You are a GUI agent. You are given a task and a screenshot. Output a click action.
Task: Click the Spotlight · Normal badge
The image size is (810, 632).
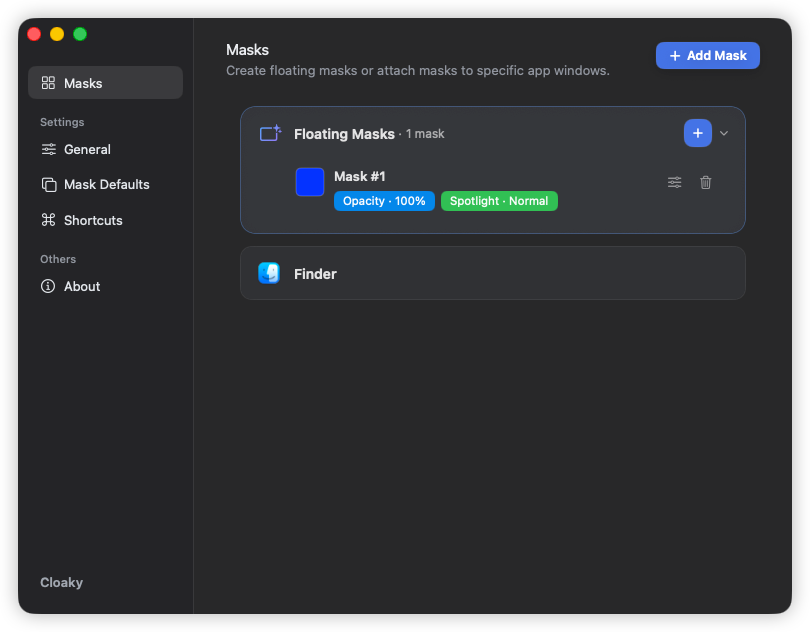[499, 201]
